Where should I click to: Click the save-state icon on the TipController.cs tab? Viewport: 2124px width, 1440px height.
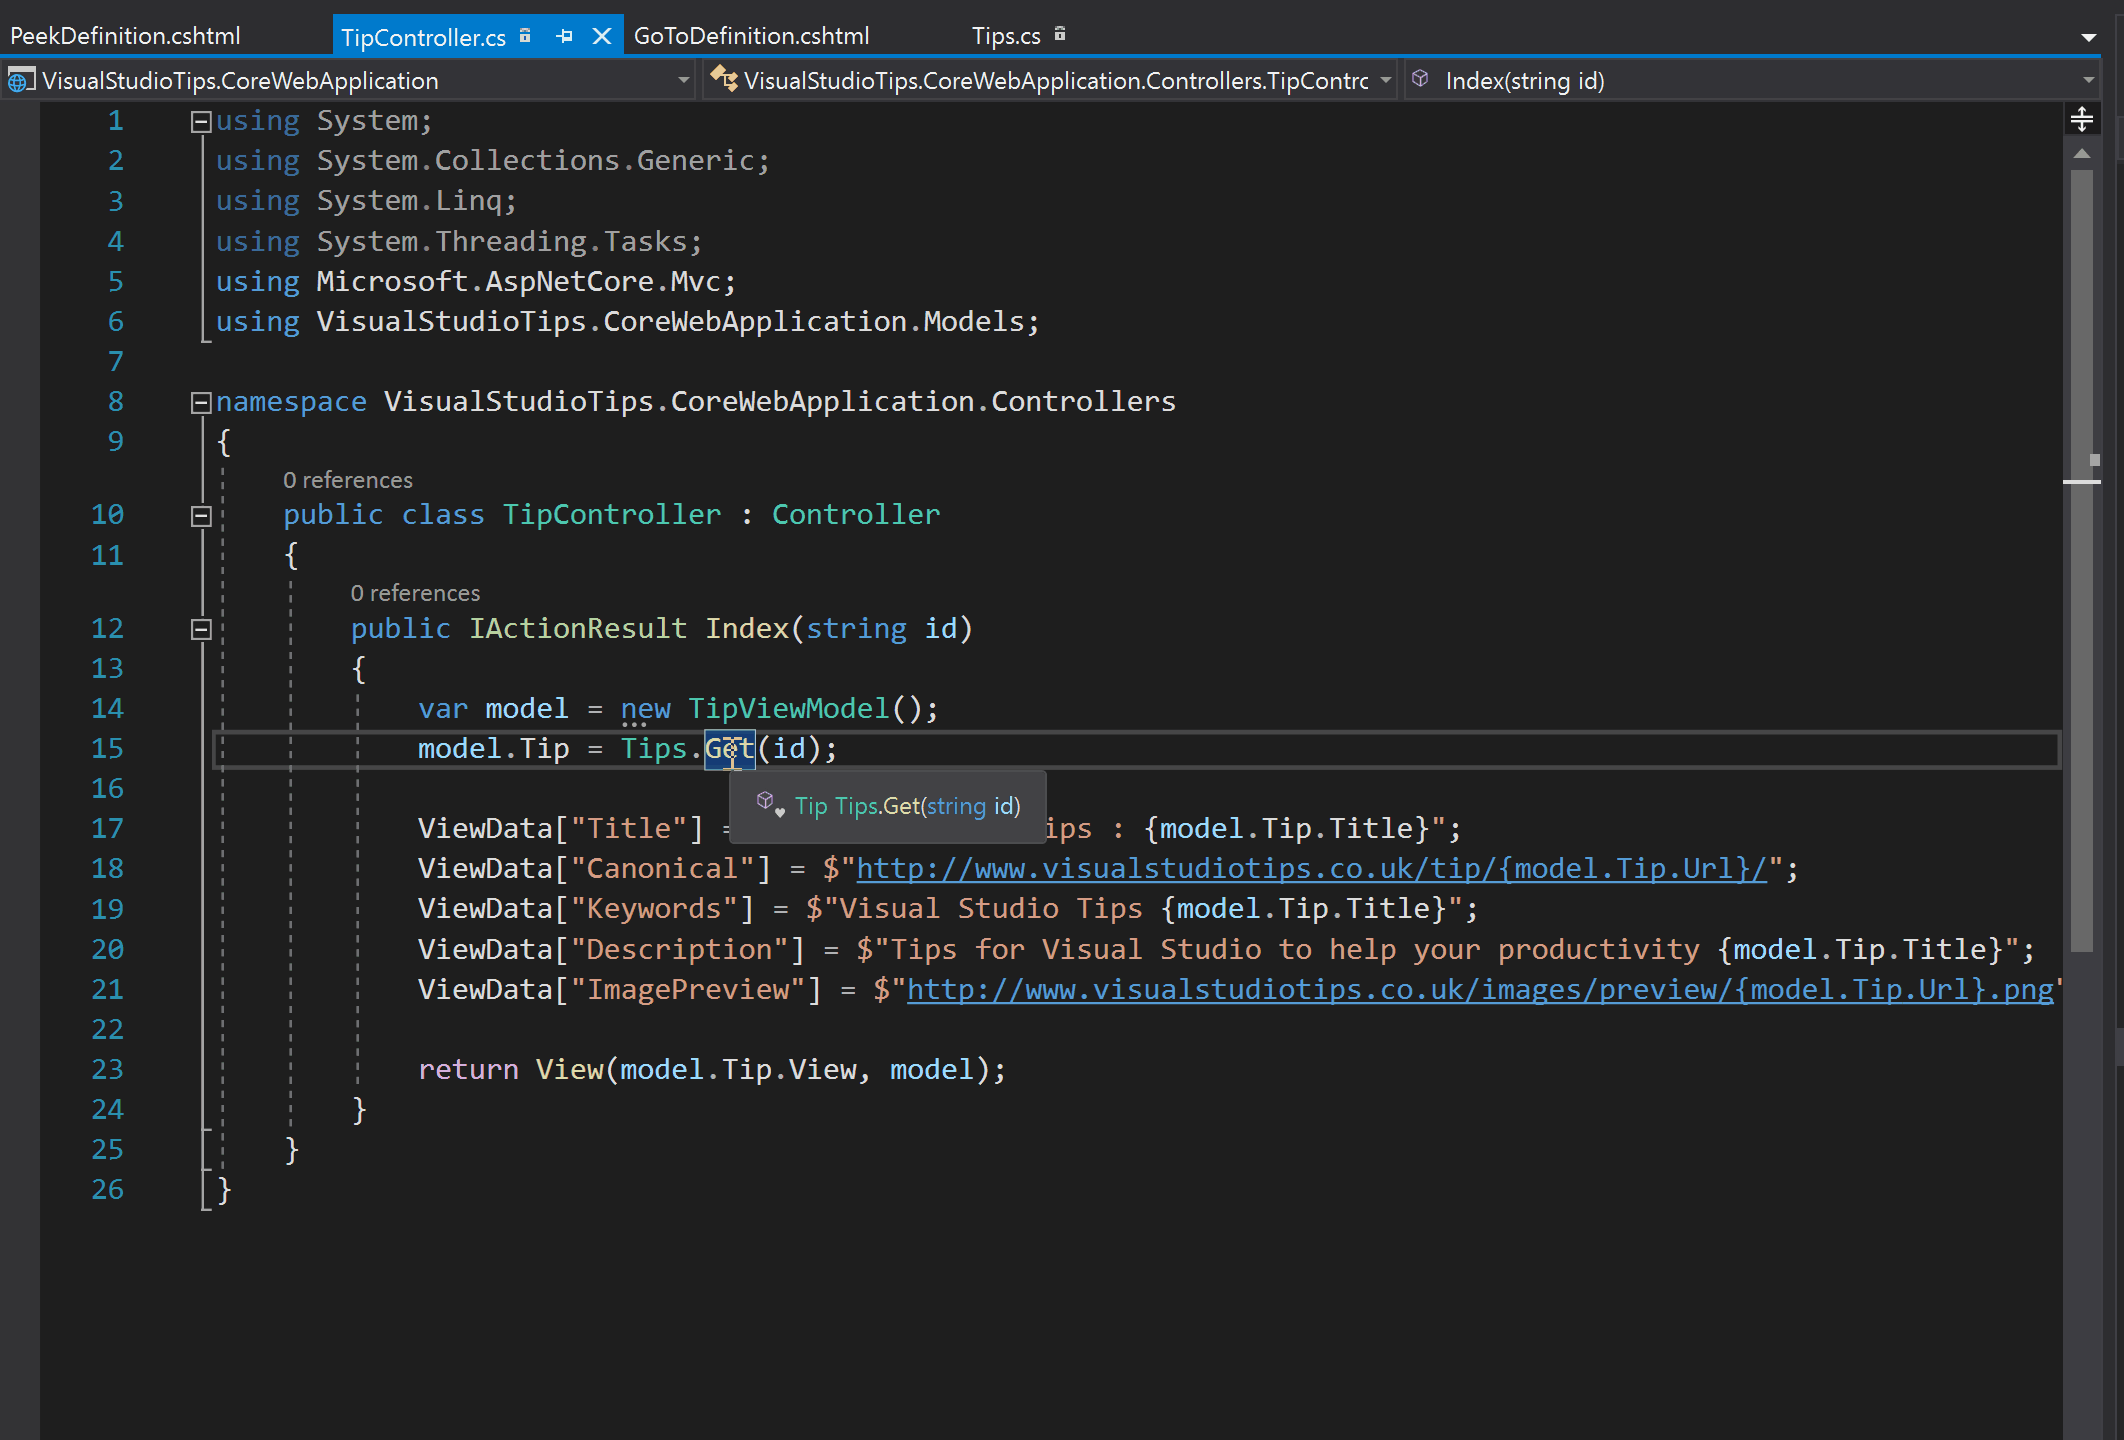[524, 35]
